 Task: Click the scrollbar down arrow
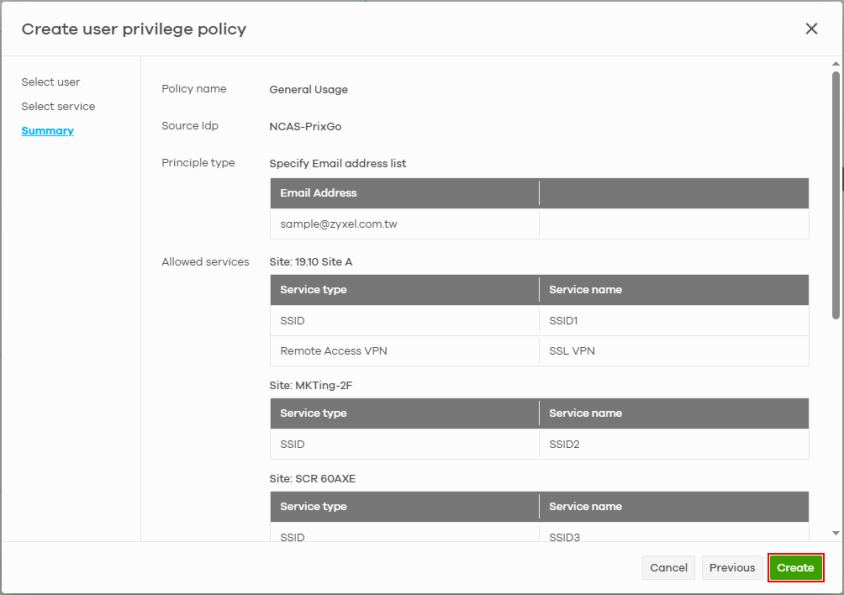[x=835, y=533]
